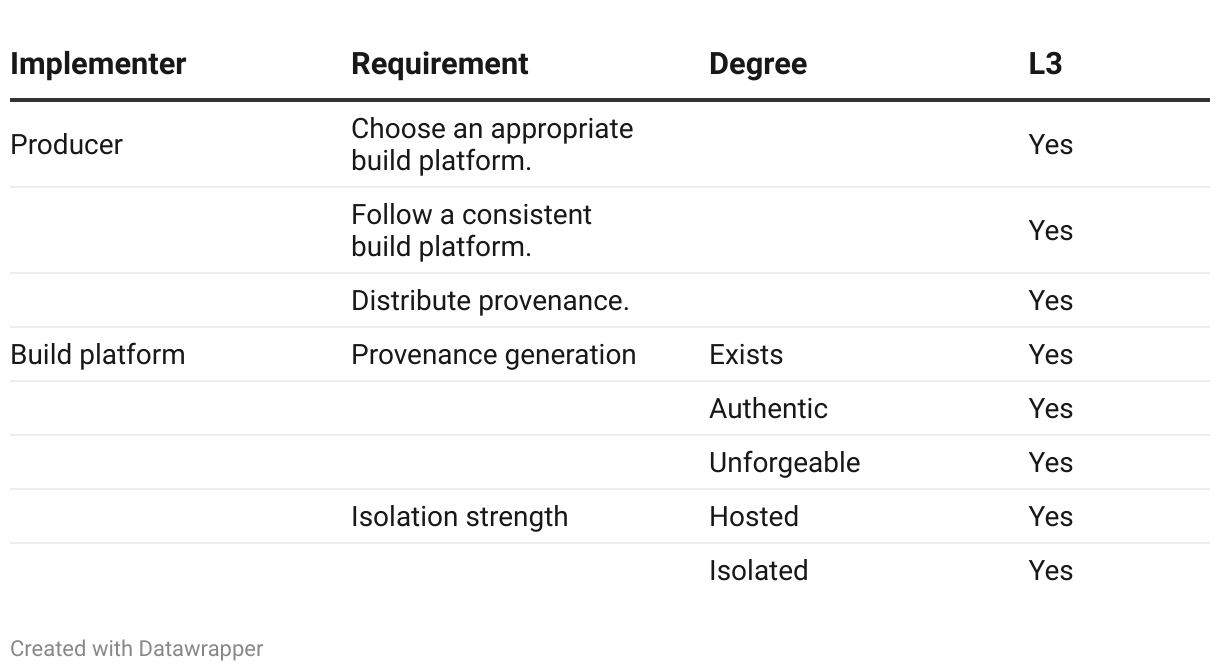Click Yes in the Producer row
The image size is (1220, 672).
(1050, 145)
